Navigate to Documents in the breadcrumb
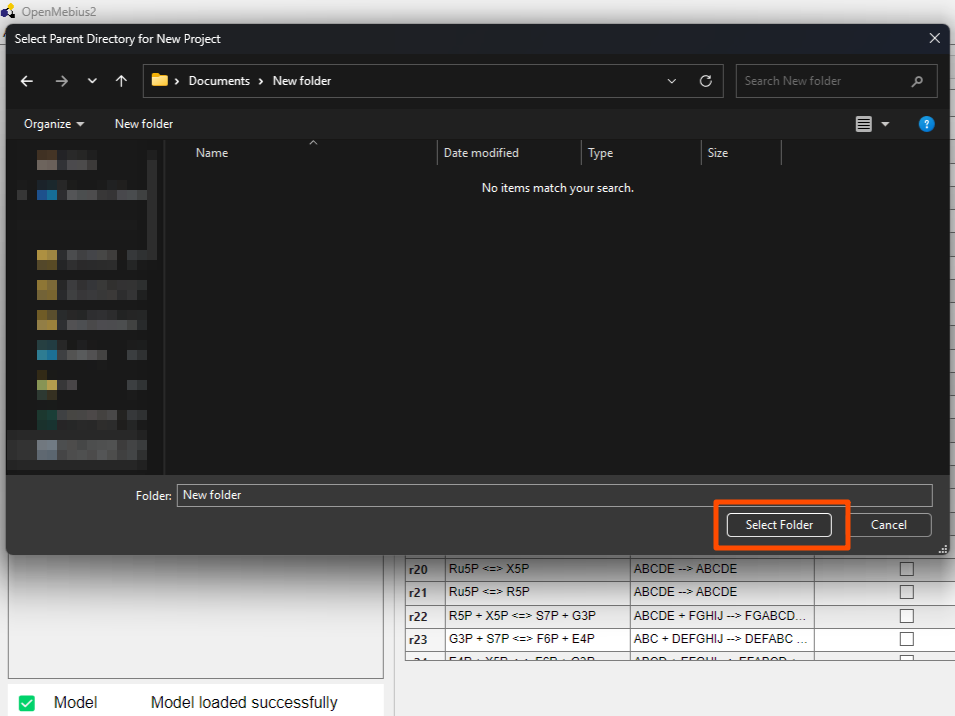The height and width of the screenshot is (716, 955). [219, 81]
